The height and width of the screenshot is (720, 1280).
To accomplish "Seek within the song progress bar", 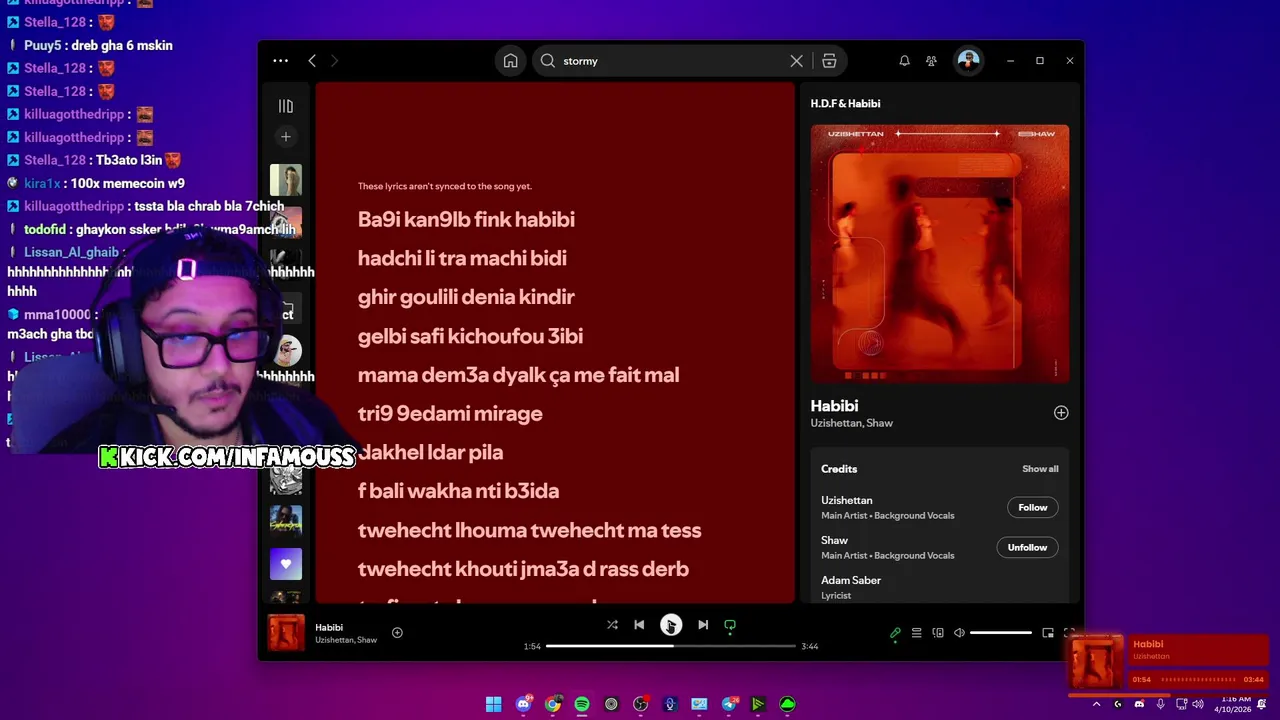I will tap(671, 646).
